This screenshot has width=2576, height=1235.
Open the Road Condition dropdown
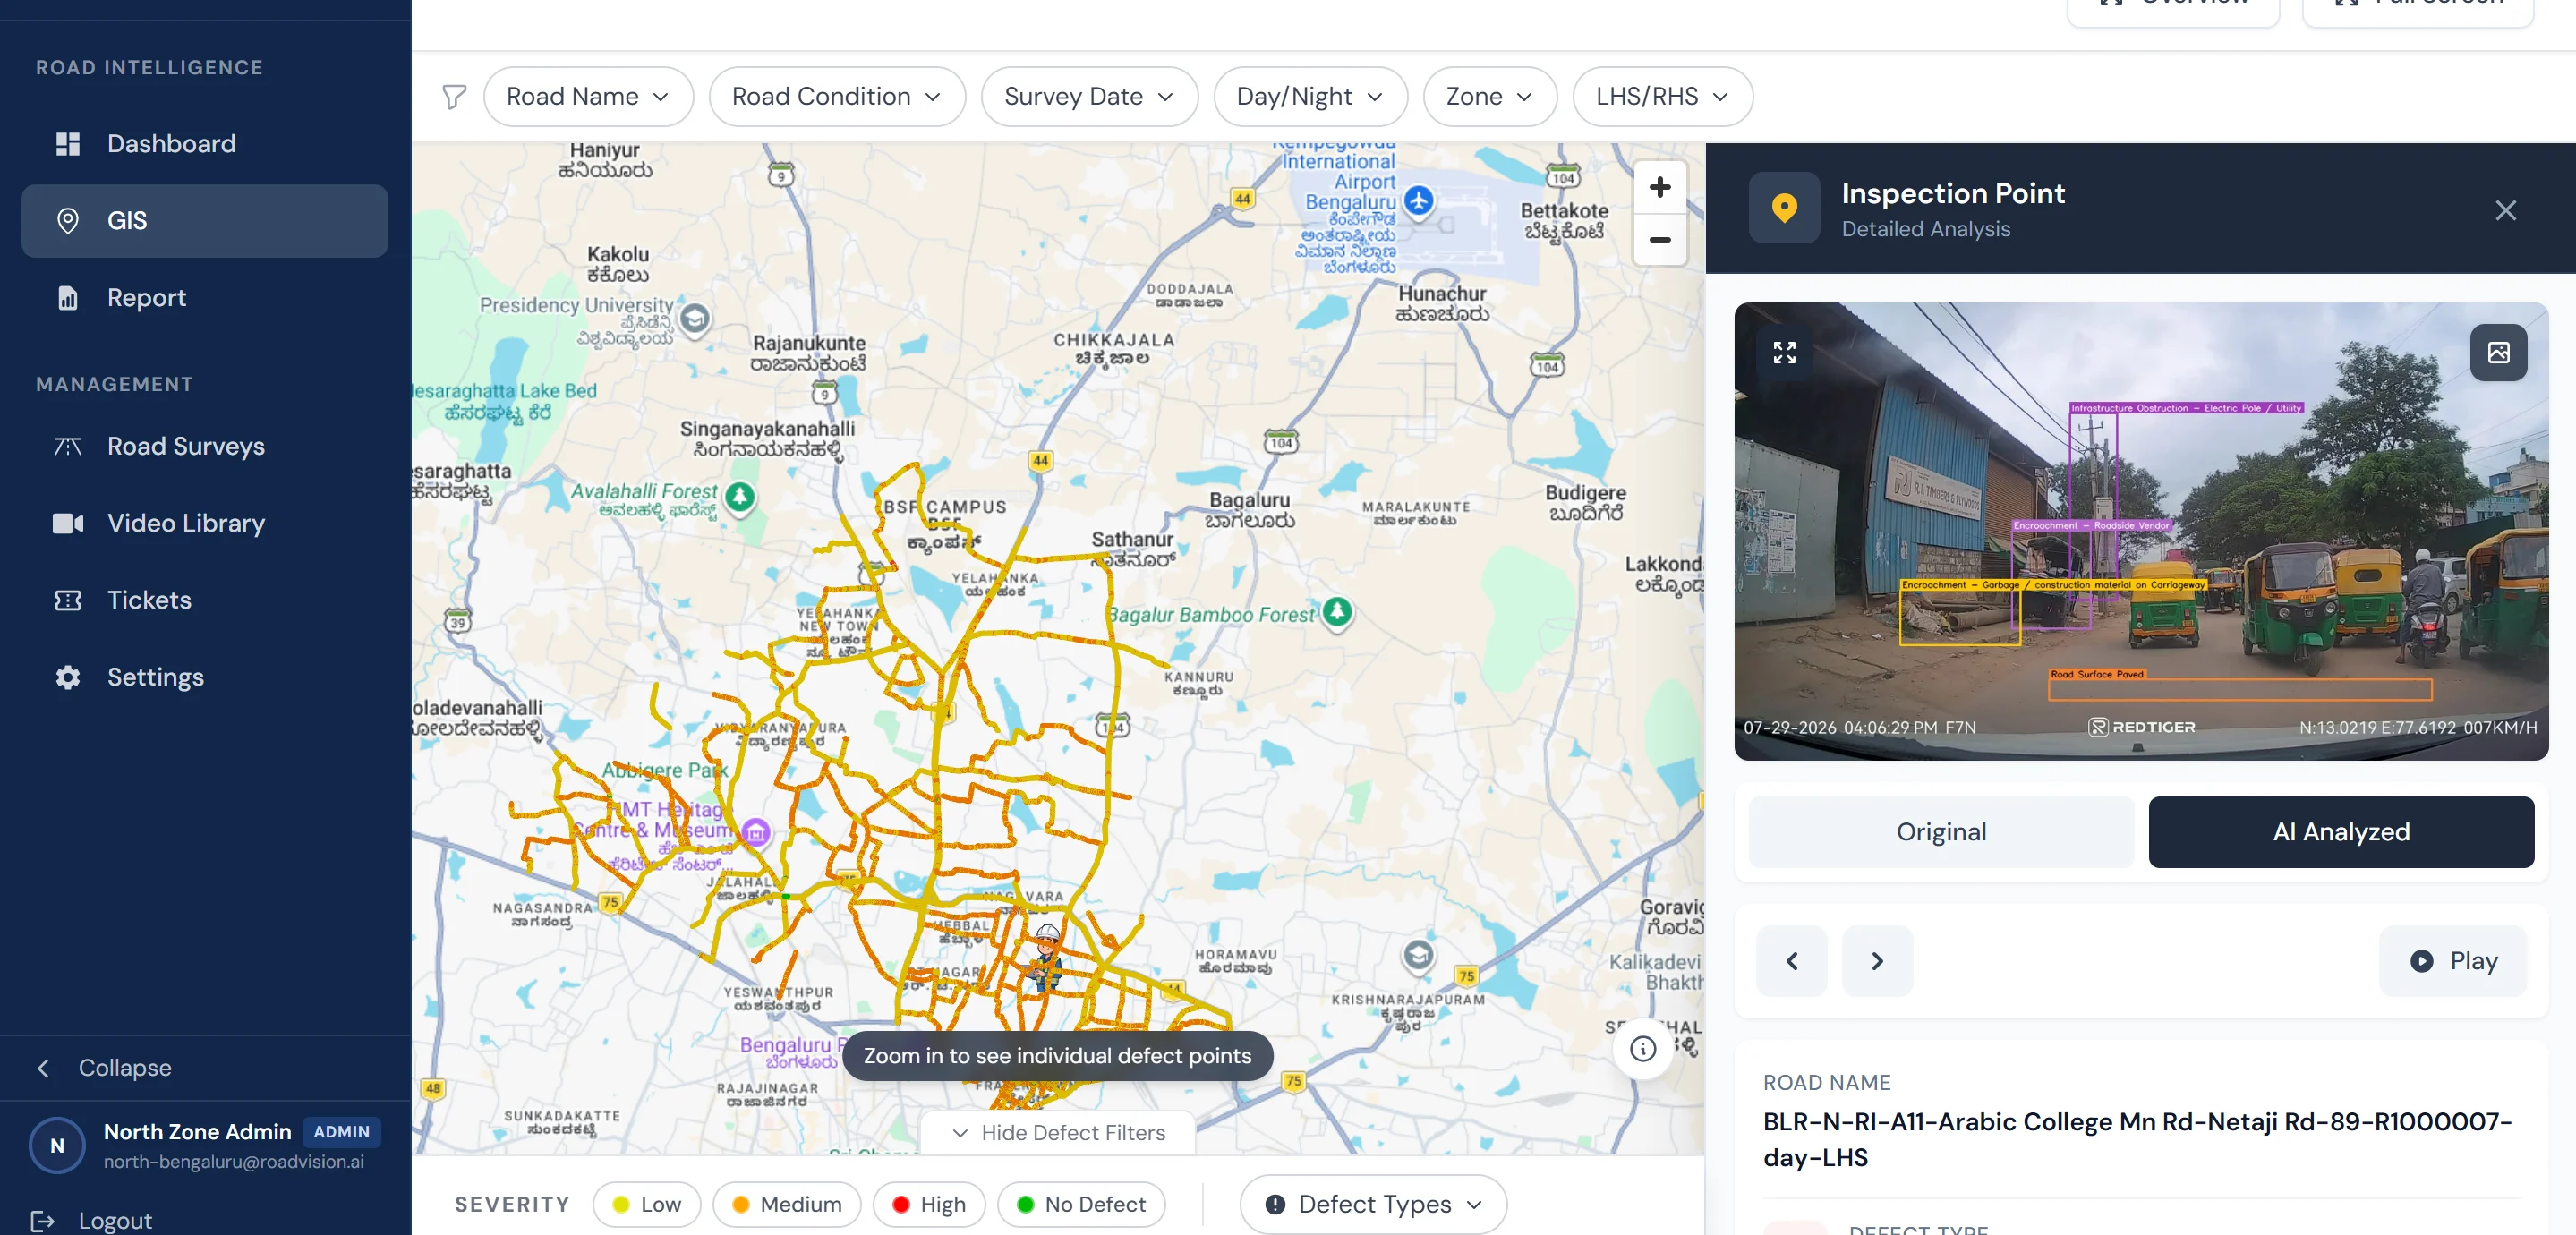[x=837, y=97]
